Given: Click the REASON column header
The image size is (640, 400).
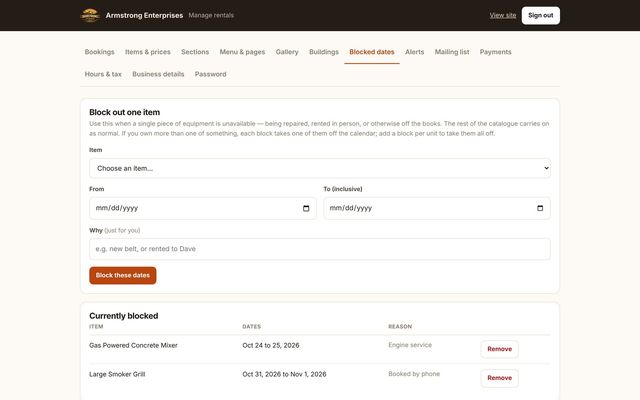Looking at the screenshot, I should tap(400, 327).
